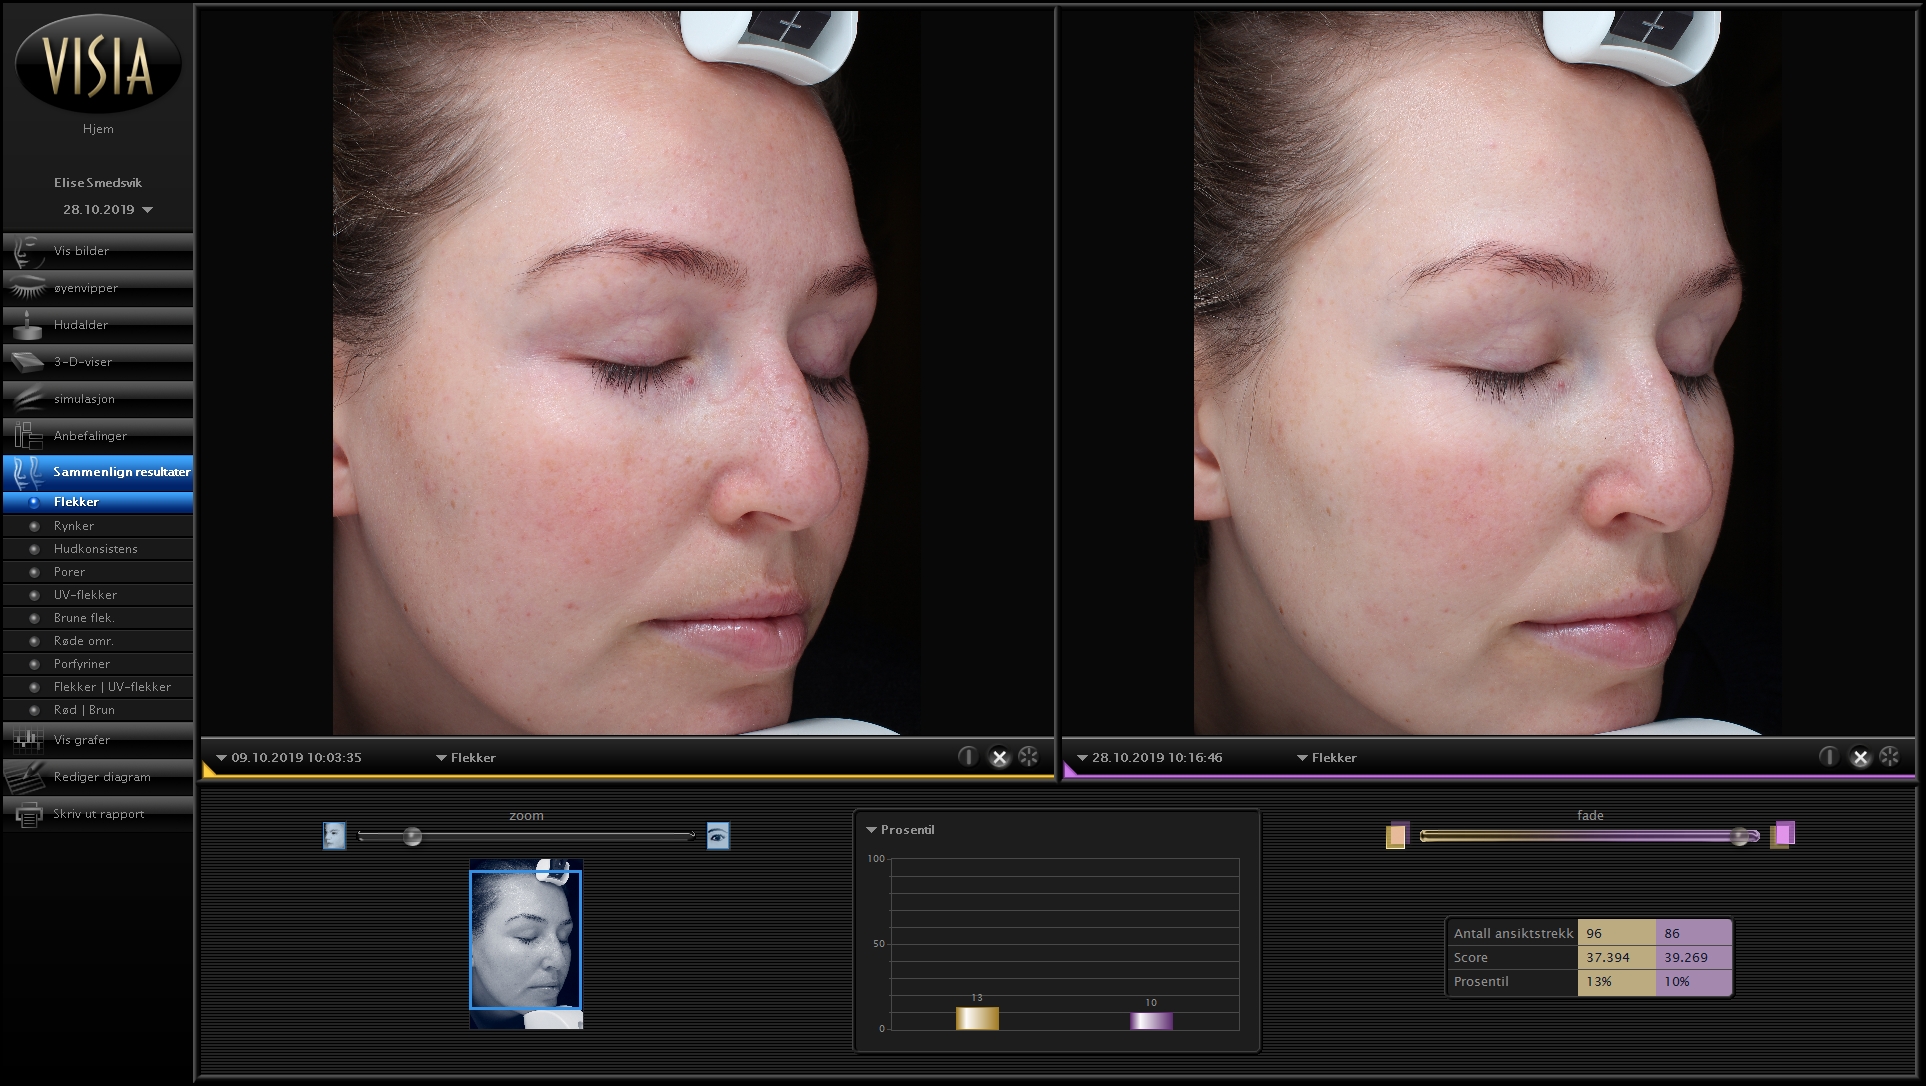
Task: Click the gold 13 percentile bar
Action: [977, 1018]
